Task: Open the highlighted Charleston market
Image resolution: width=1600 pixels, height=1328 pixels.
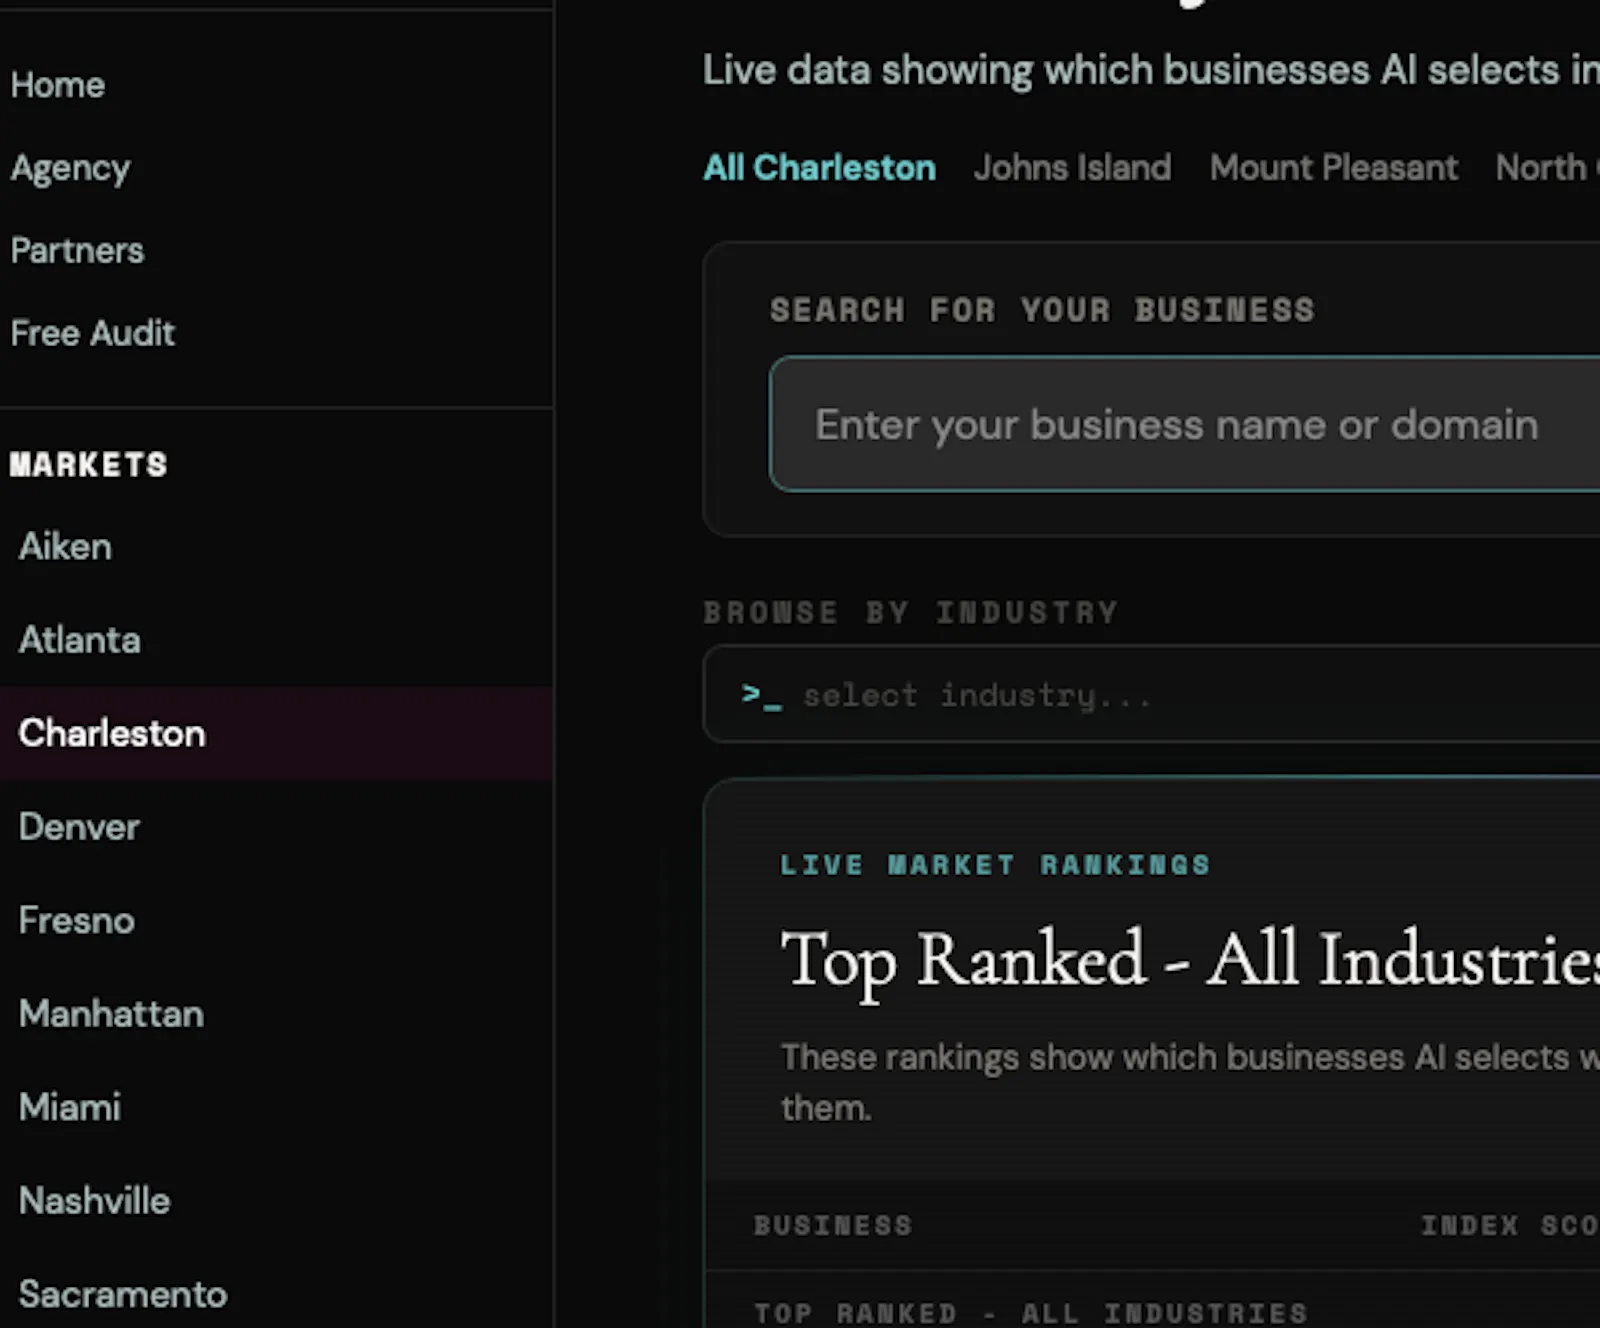Action: (276, 733)
